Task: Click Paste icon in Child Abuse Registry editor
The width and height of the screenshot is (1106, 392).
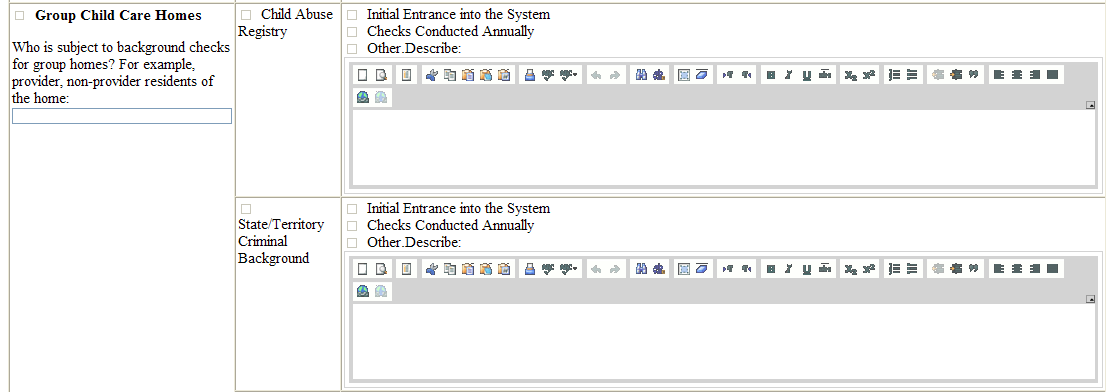Action: 467,75
